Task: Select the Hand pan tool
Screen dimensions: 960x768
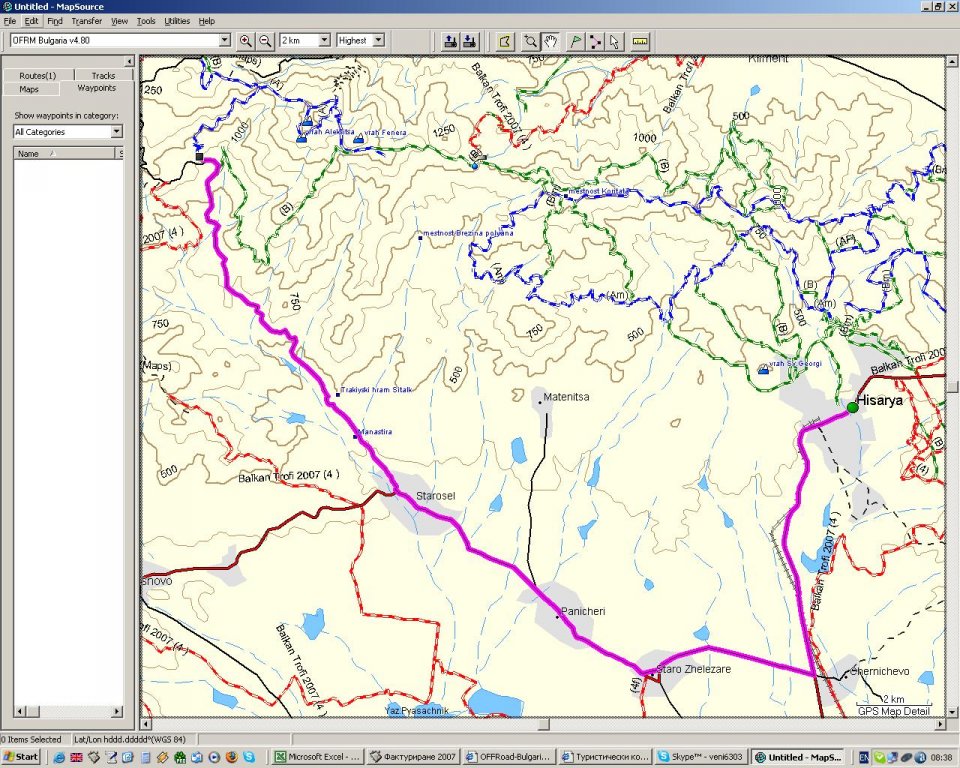Action: (x=550, y=41)
